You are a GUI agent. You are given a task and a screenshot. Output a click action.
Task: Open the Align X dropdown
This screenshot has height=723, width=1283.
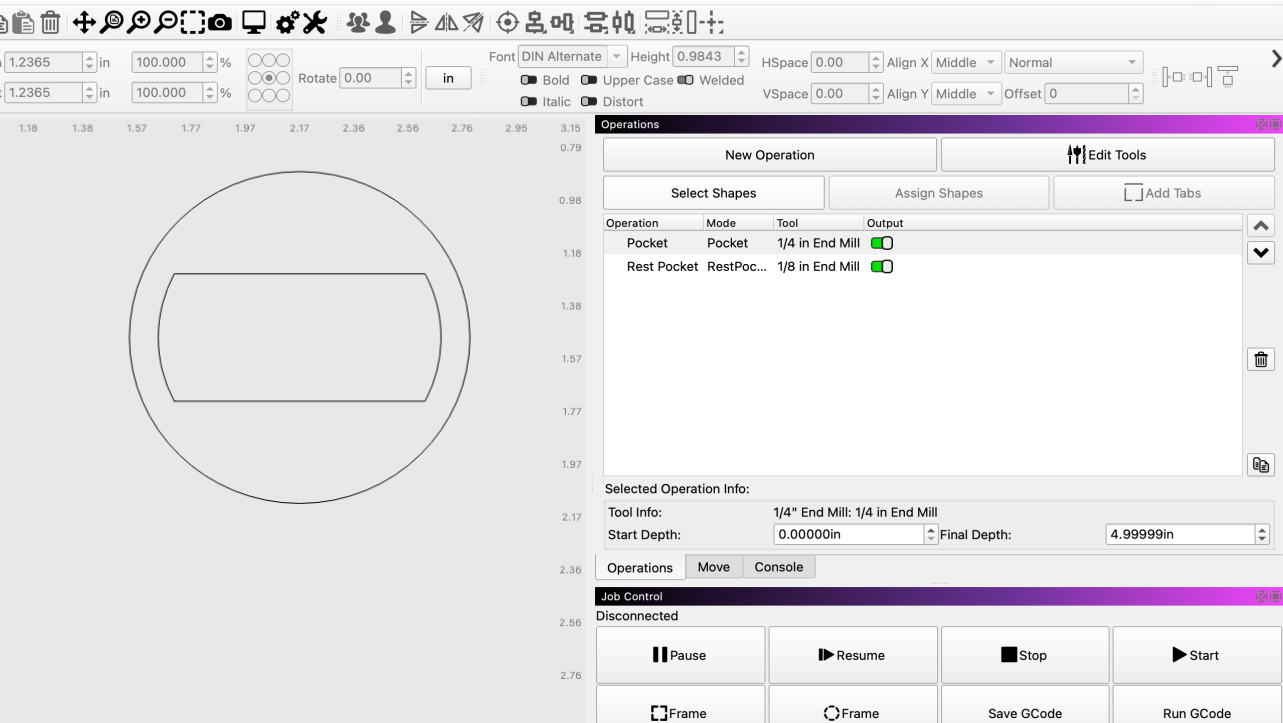click(x=965, y=62)
